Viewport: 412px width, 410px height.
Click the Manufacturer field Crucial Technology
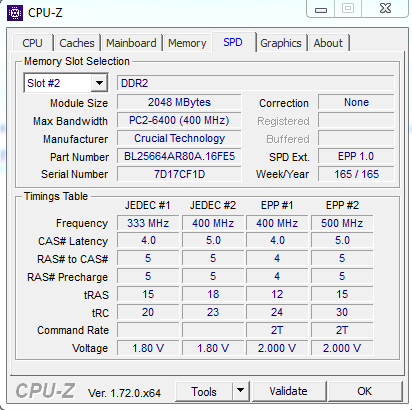(x=179, y=138)
